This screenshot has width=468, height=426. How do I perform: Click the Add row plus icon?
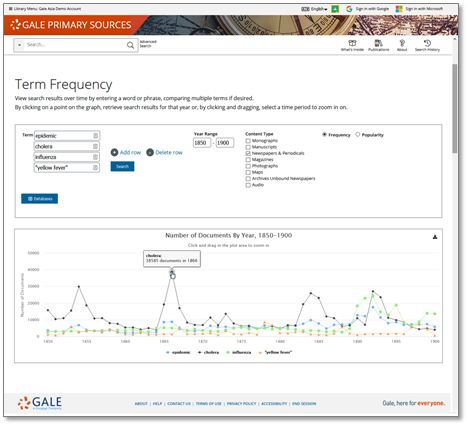coord(114,152)
